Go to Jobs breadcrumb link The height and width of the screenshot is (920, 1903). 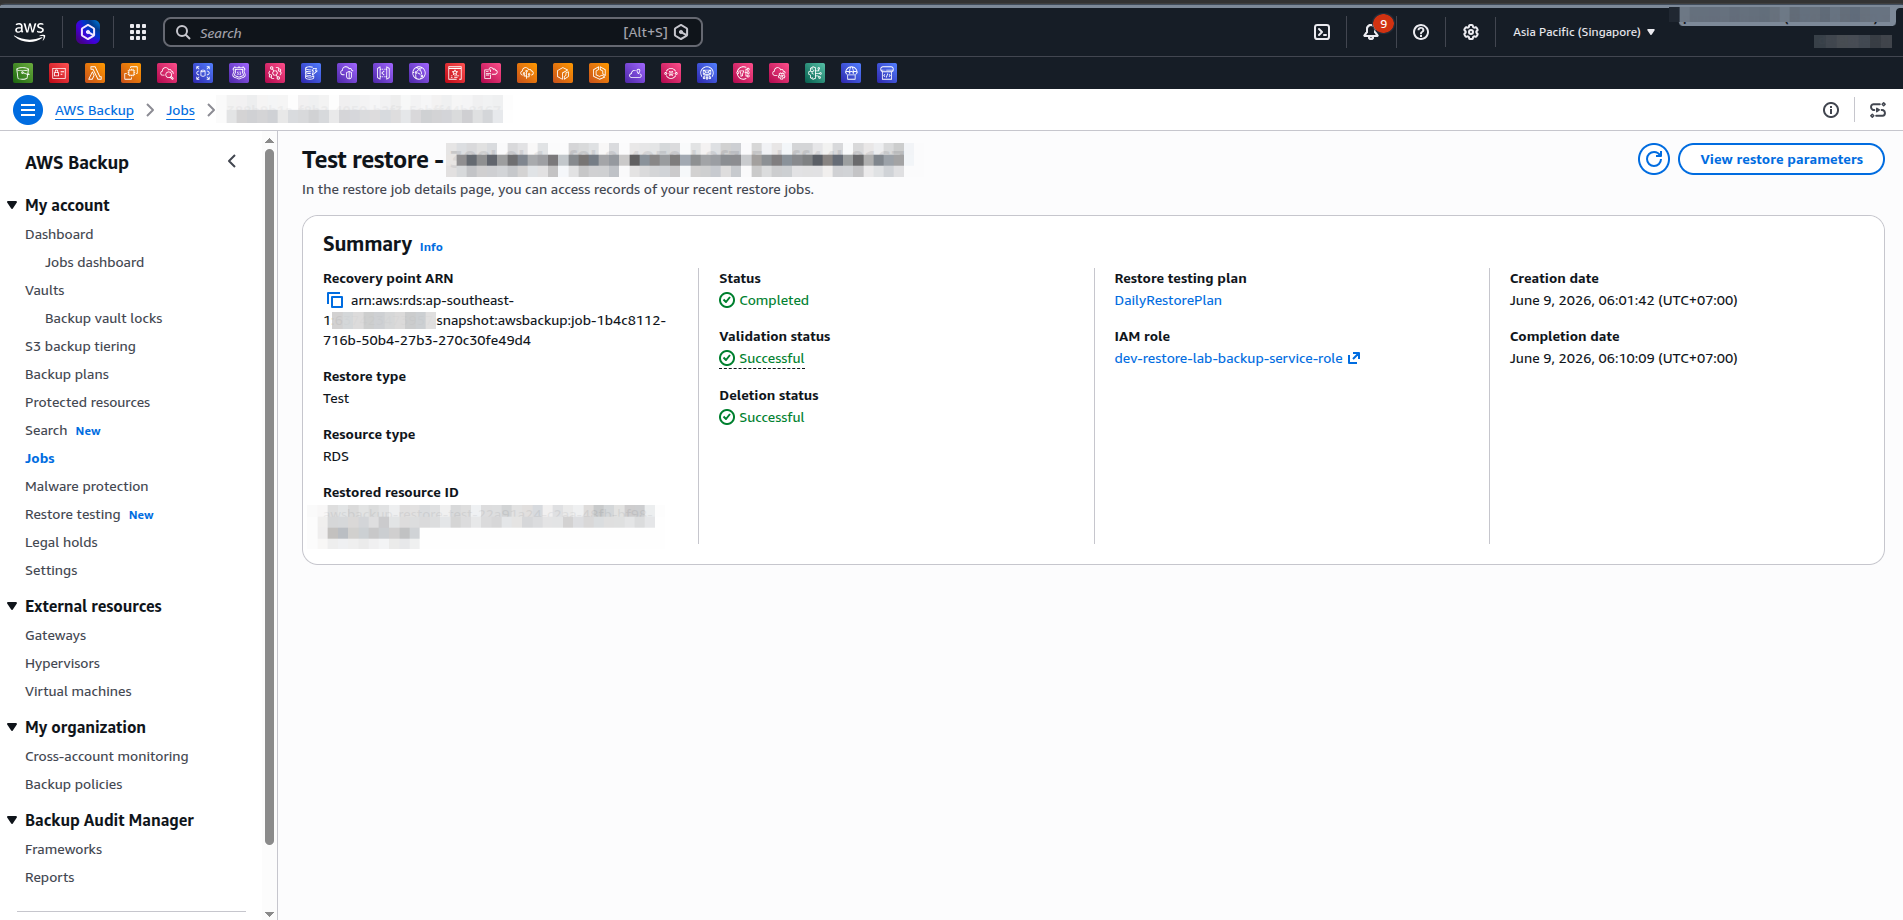[x=180, y=110]
